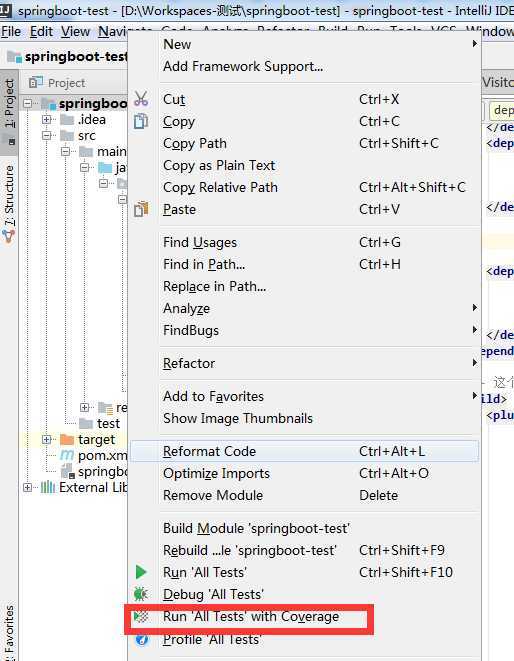Select Copy Path

[x=304, y=143]
